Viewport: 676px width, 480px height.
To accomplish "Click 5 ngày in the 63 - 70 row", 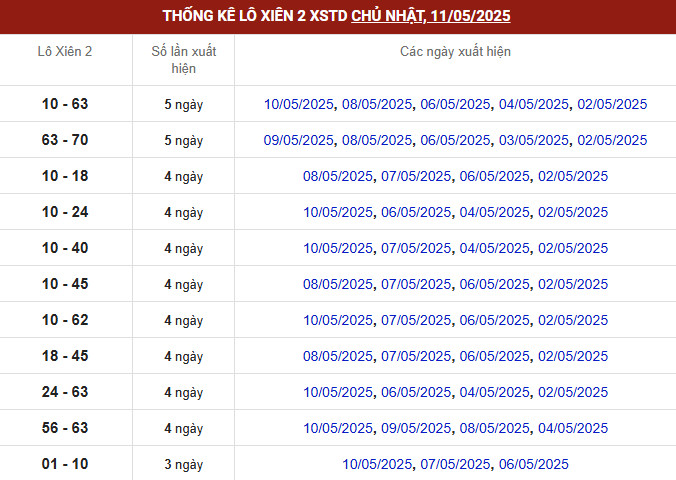I will [x=184, y=141].
